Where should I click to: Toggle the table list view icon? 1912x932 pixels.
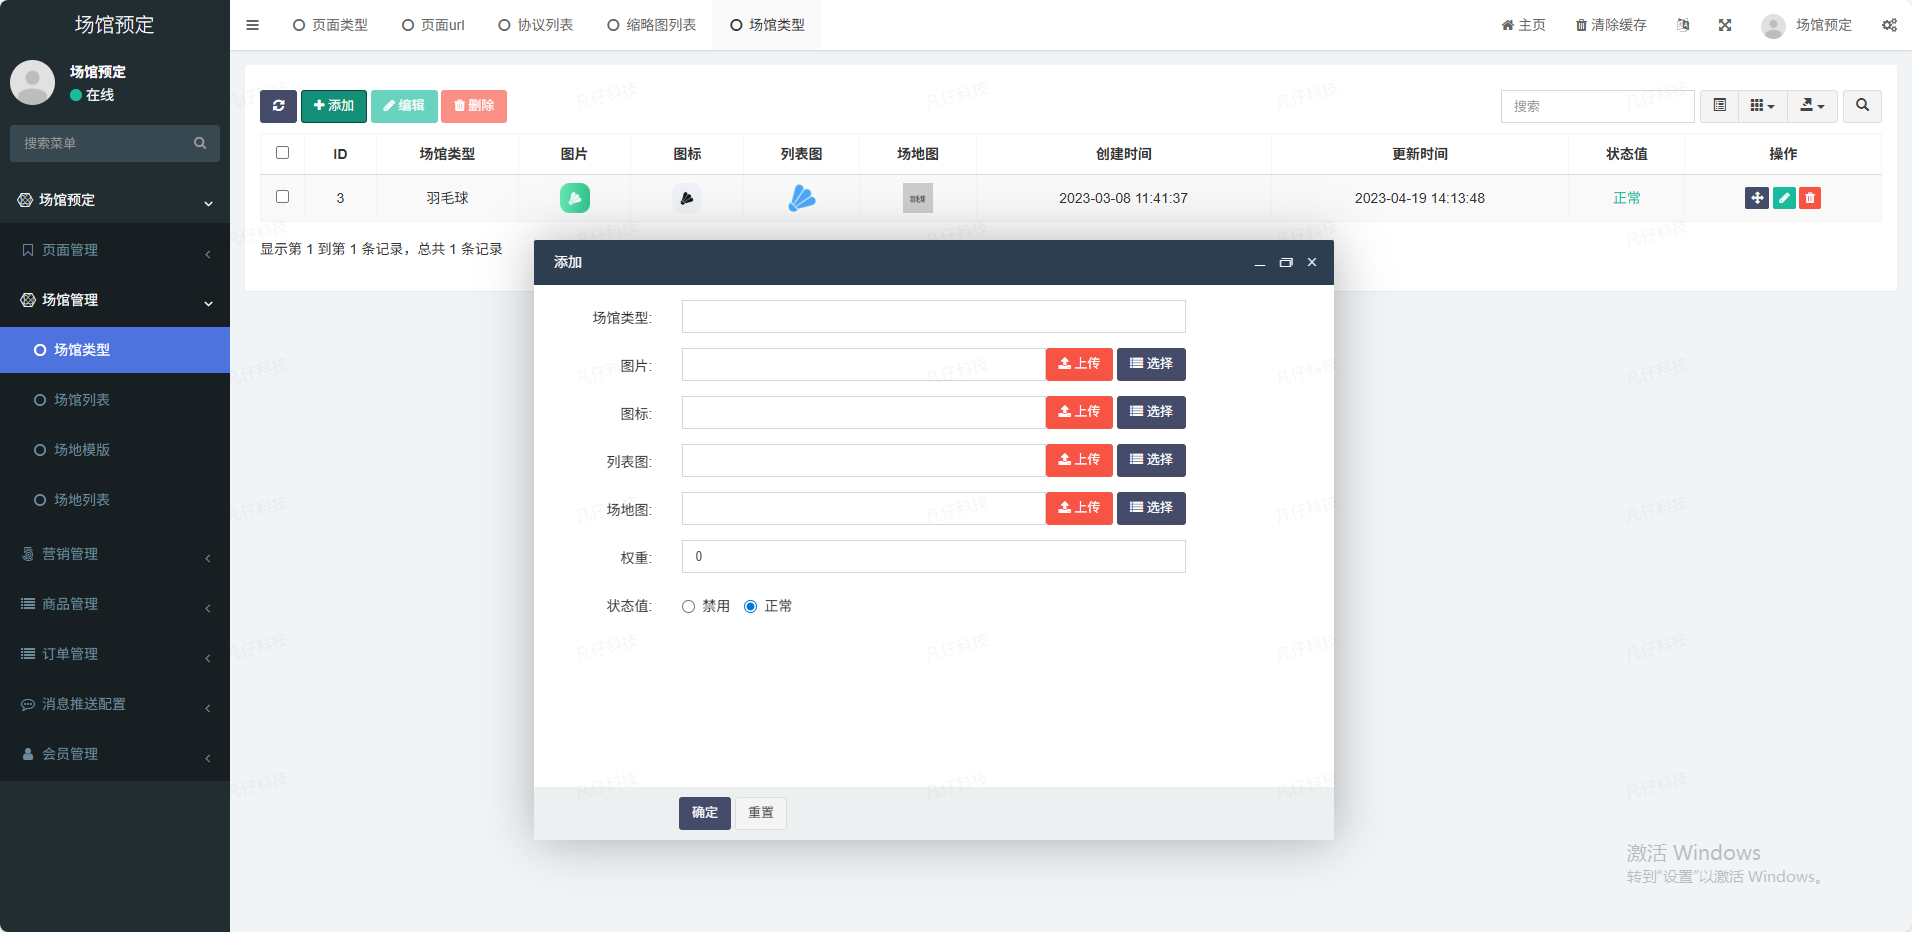pyautogui.click(x=1719, y=106)
